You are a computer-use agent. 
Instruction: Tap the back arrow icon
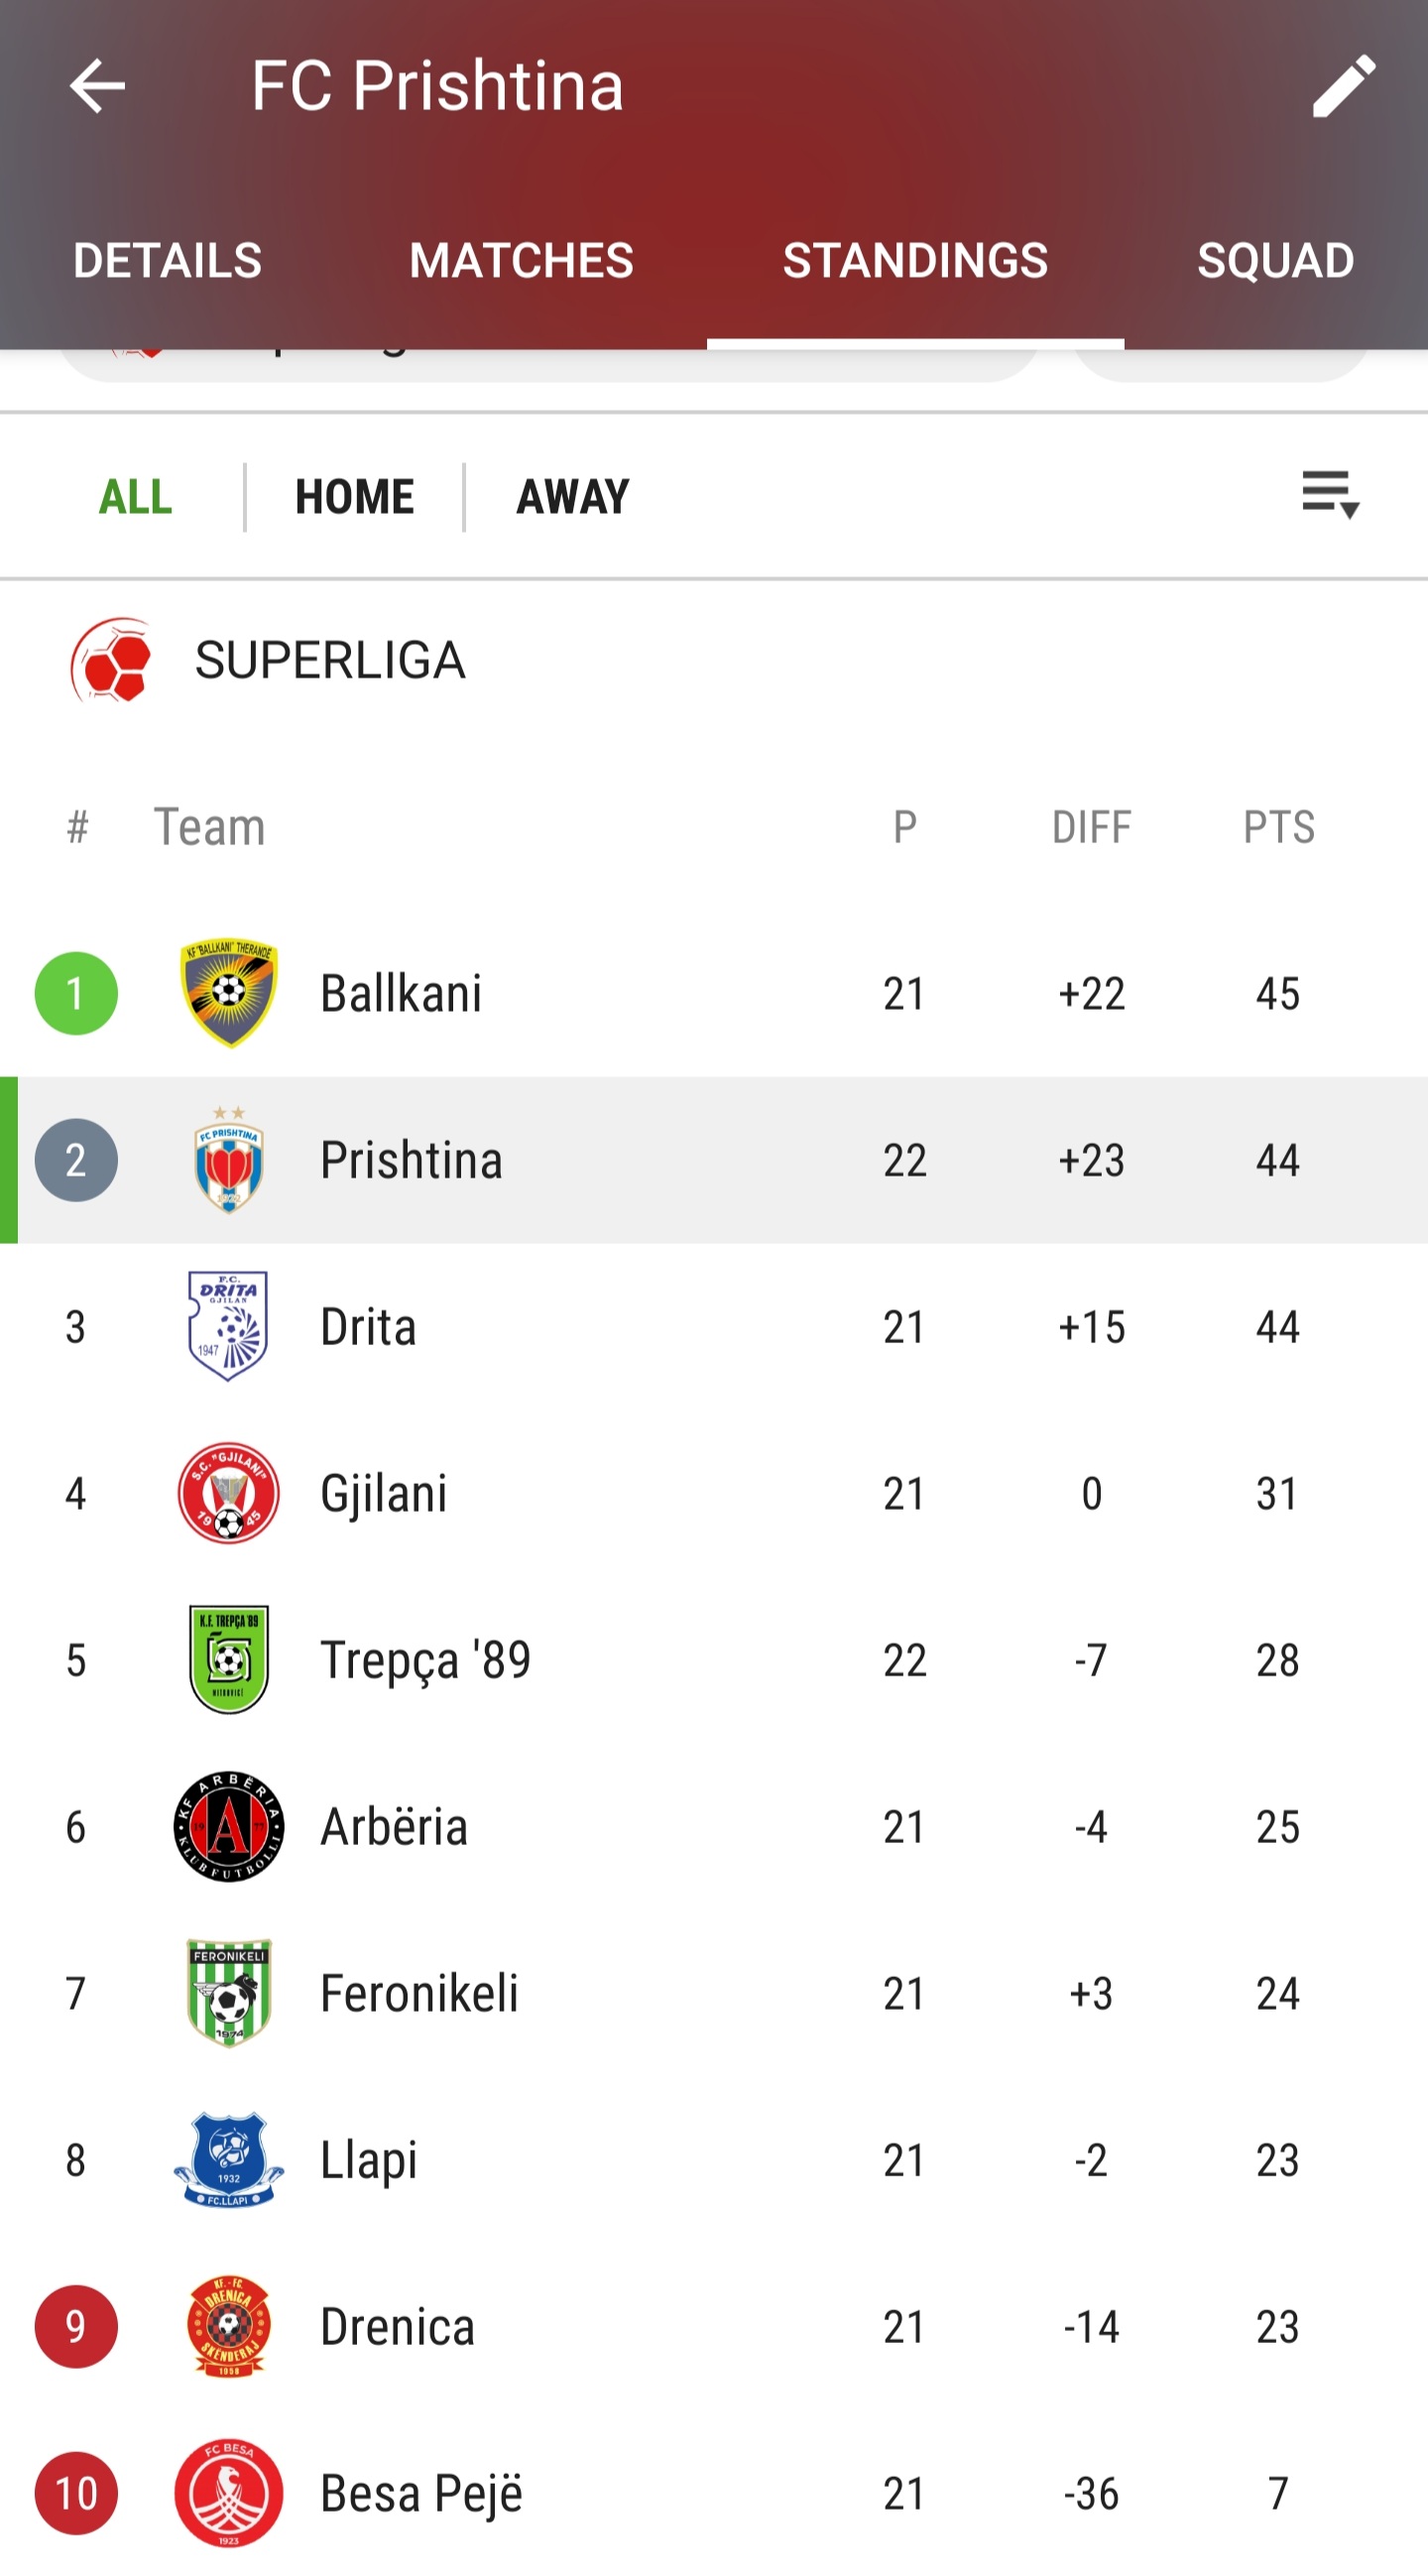tap(97, 86)
